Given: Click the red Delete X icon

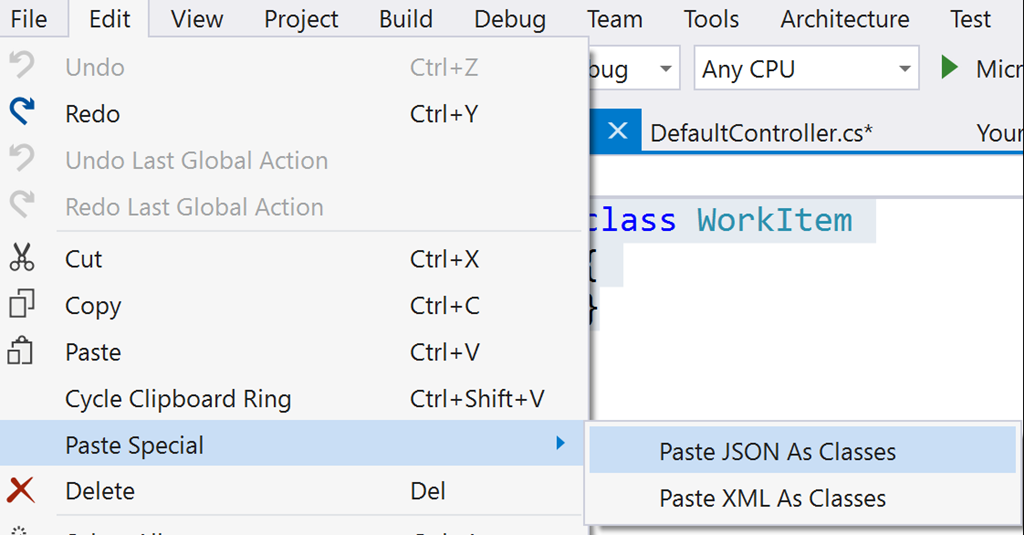Looking at the screenshot, I should tap(22, 491).
